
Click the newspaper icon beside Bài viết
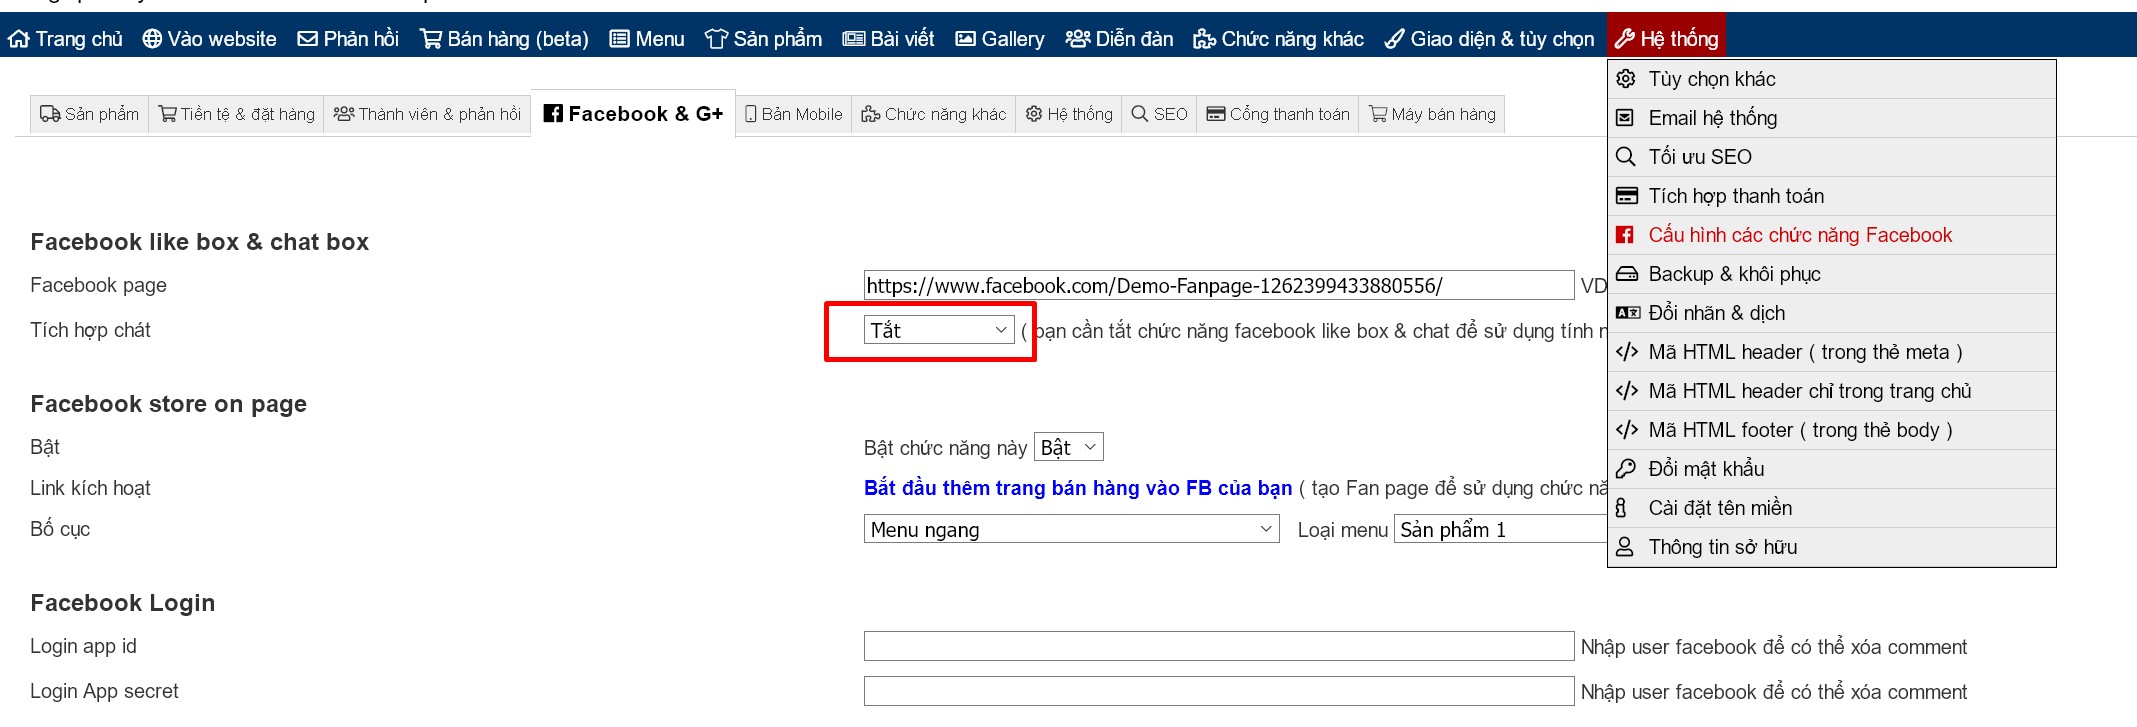pos(854,39)
